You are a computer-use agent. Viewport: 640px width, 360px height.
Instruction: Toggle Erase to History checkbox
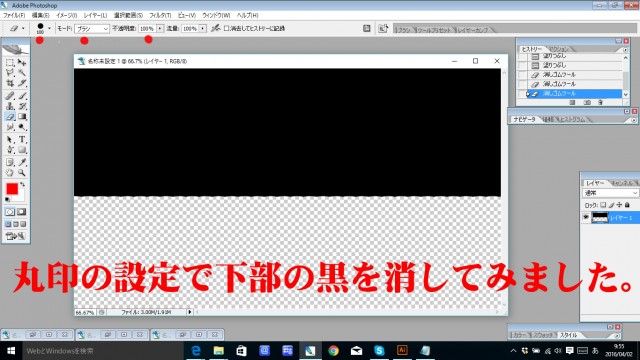pyautogui.click(x=227, y=29)
